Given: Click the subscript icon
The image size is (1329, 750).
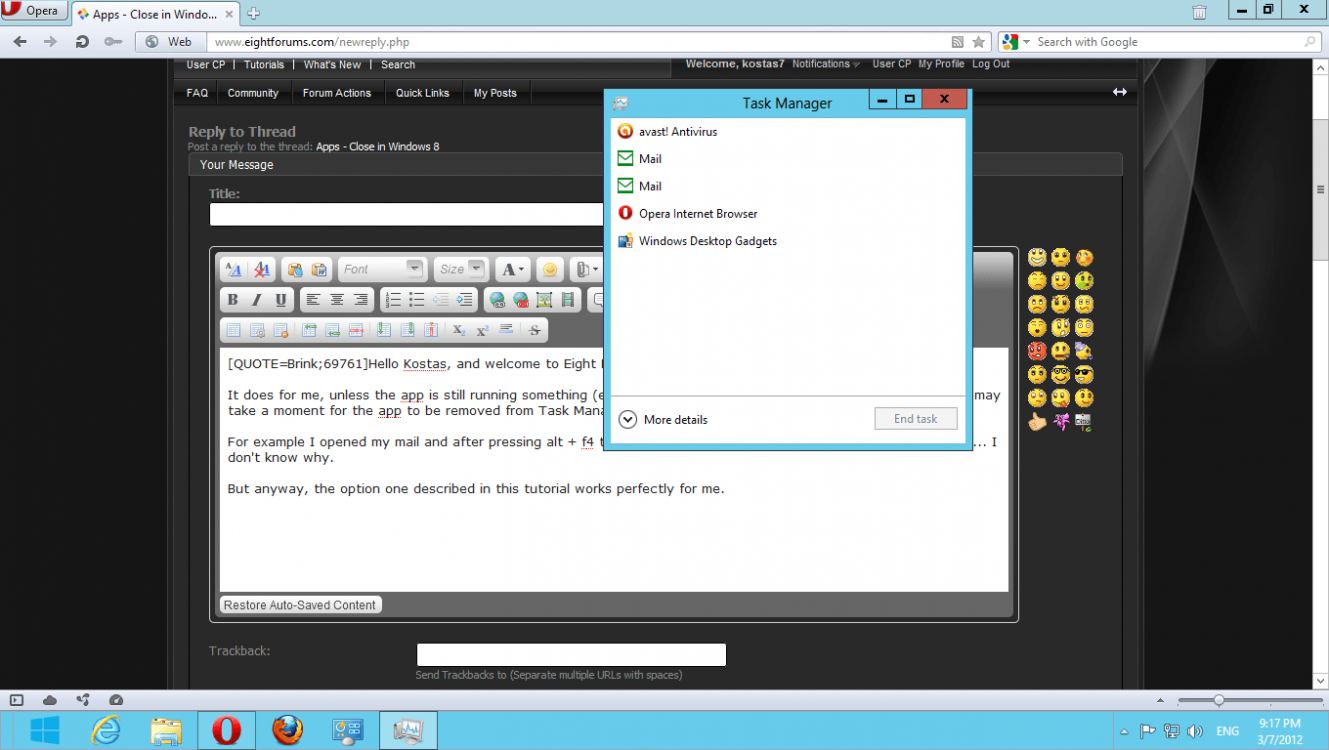Looking at the screenshot, I should (458, 330).
